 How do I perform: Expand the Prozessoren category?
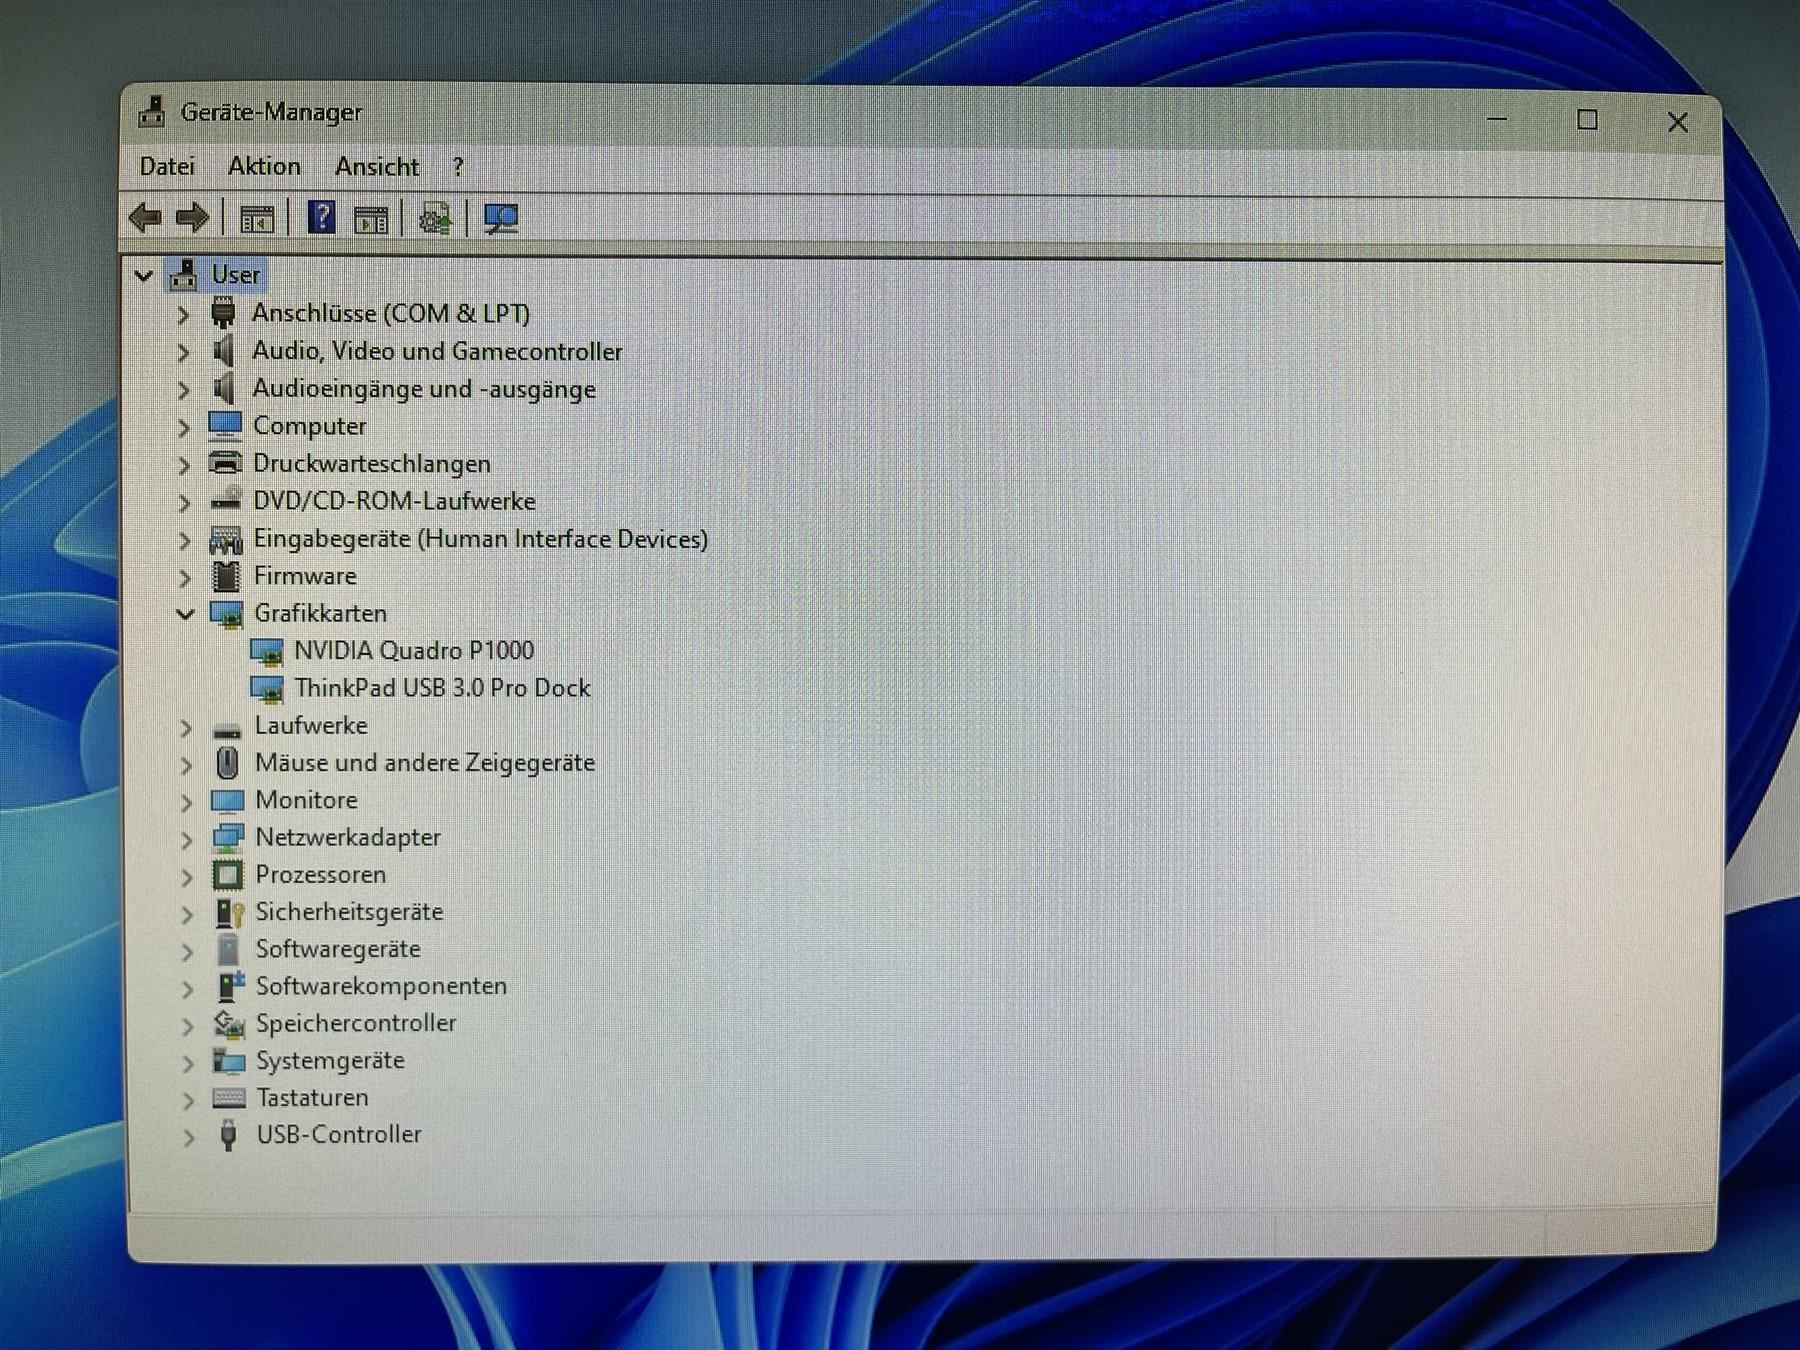point(187,877)
